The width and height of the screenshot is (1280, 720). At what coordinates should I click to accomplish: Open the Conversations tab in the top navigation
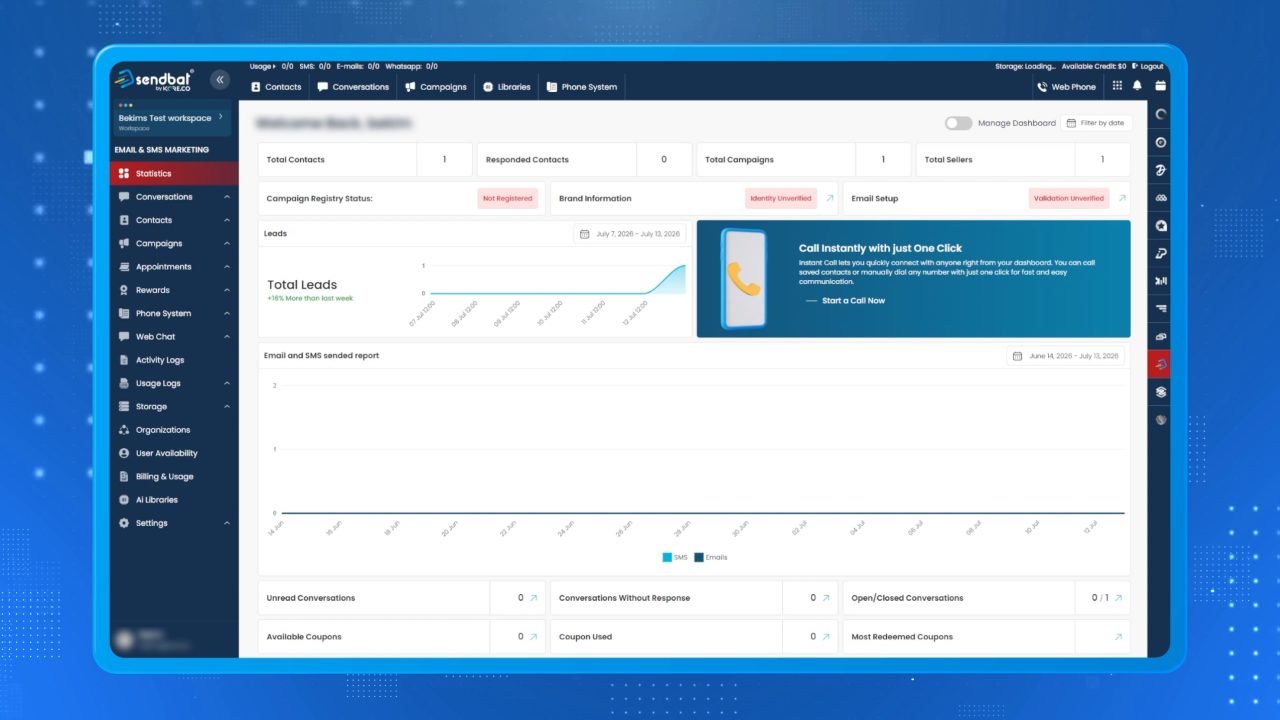click(x=353, y=87)
